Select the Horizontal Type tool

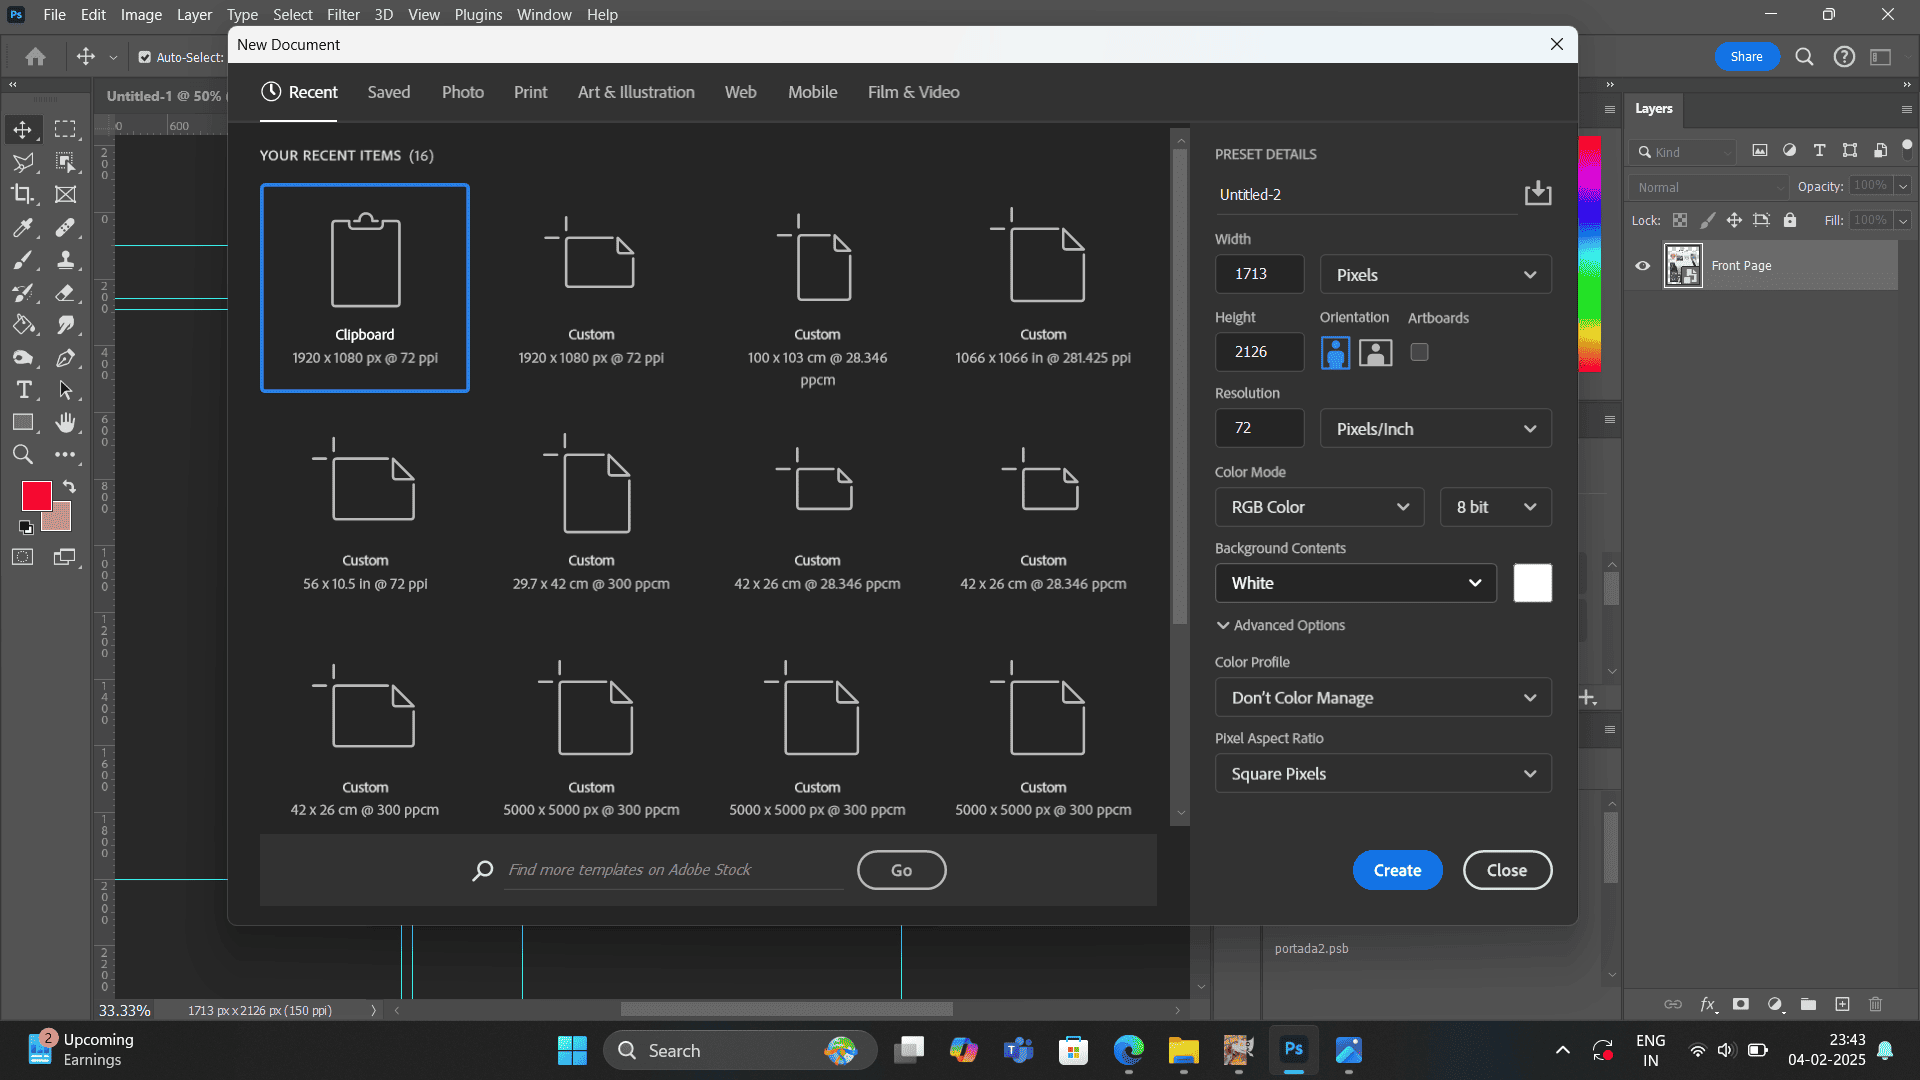click(22, 390)
